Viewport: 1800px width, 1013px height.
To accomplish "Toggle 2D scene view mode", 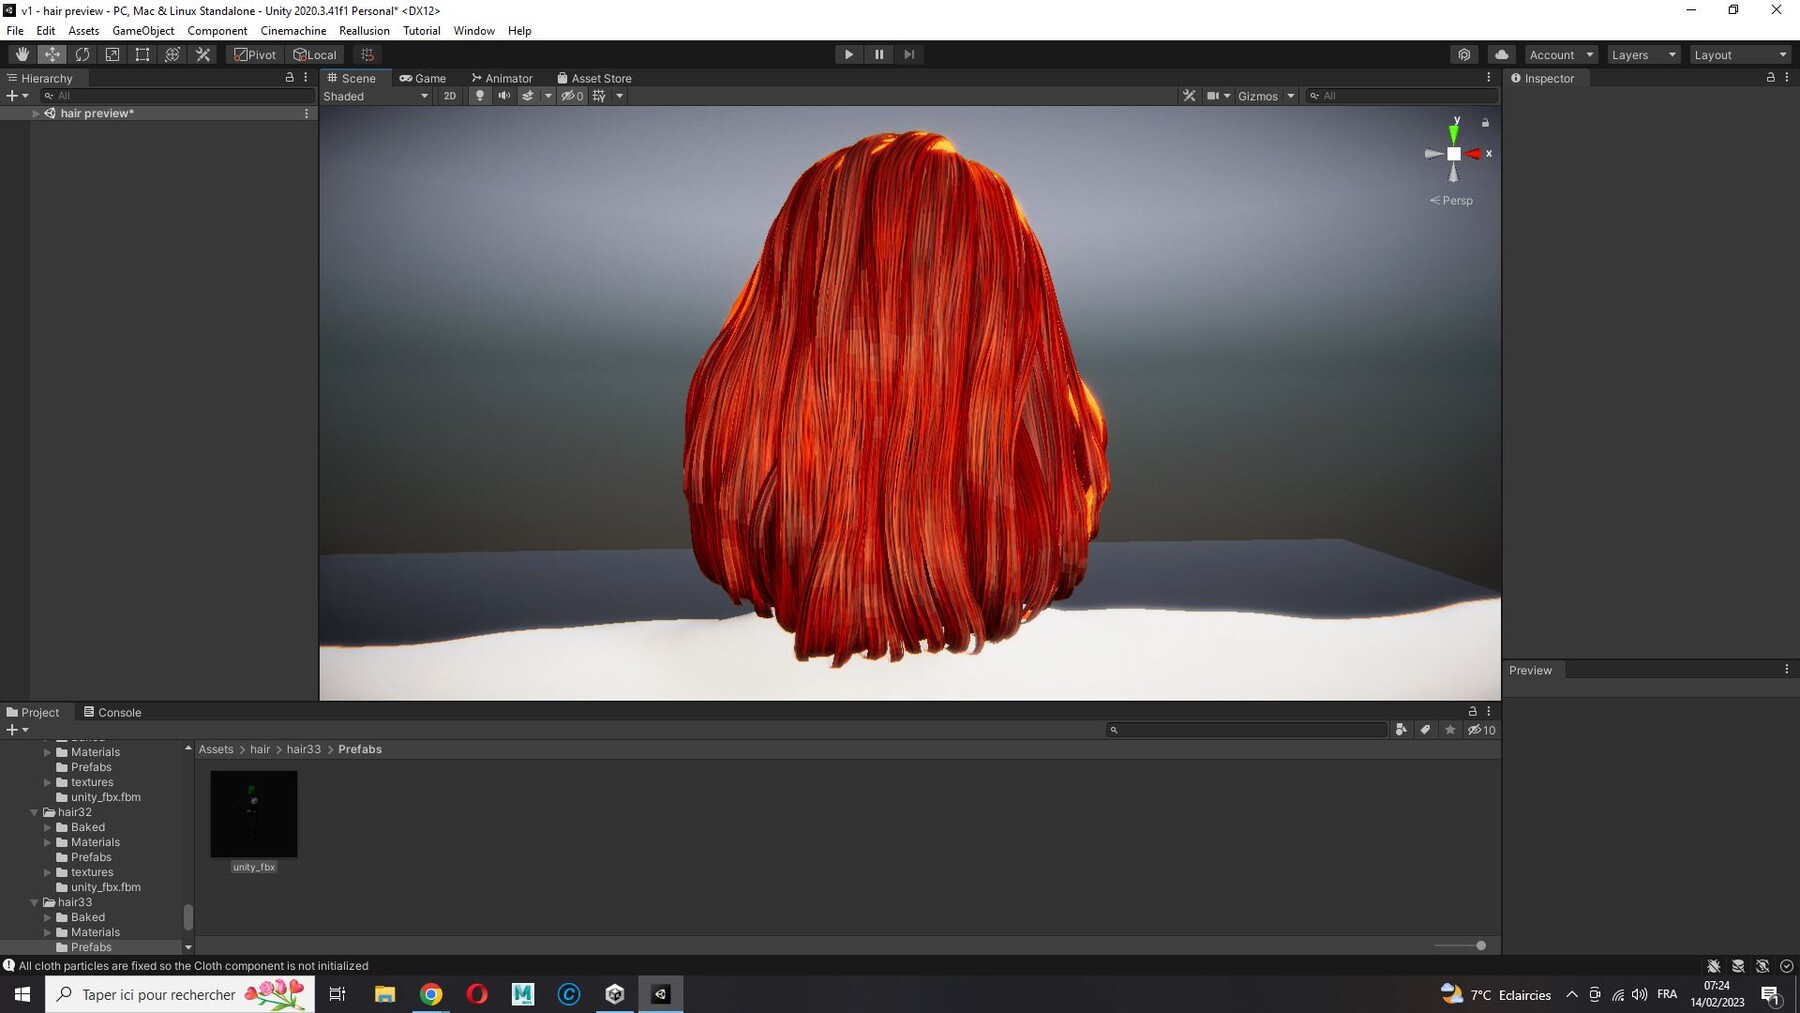I will (450, 96).
